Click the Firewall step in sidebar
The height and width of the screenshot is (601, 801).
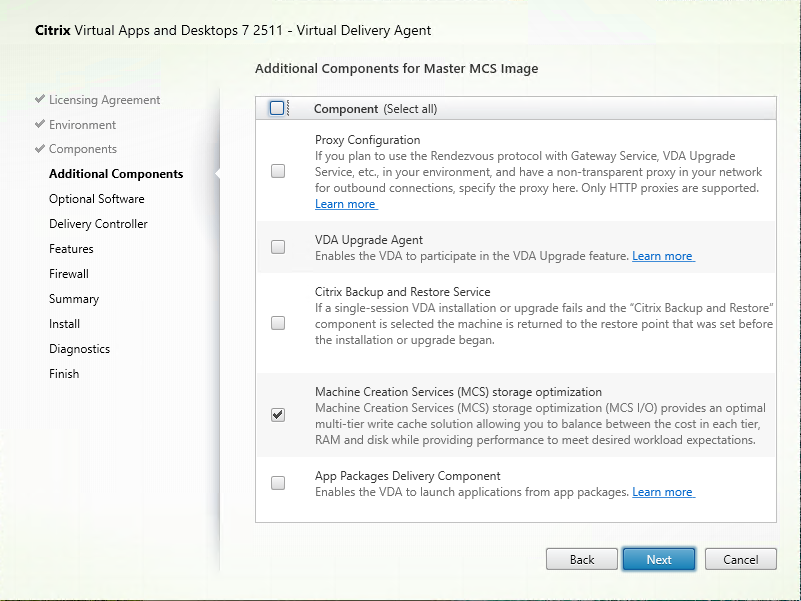[x=69, y=274]
